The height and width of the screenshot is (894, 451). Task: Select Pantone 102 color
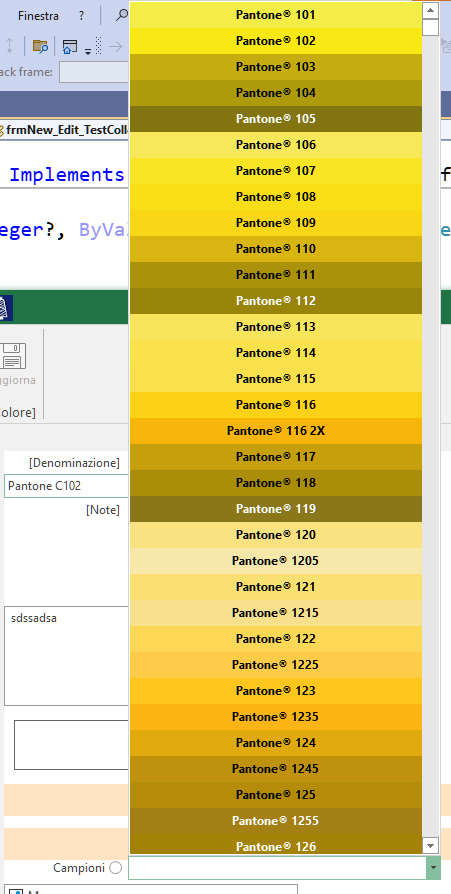276,41
